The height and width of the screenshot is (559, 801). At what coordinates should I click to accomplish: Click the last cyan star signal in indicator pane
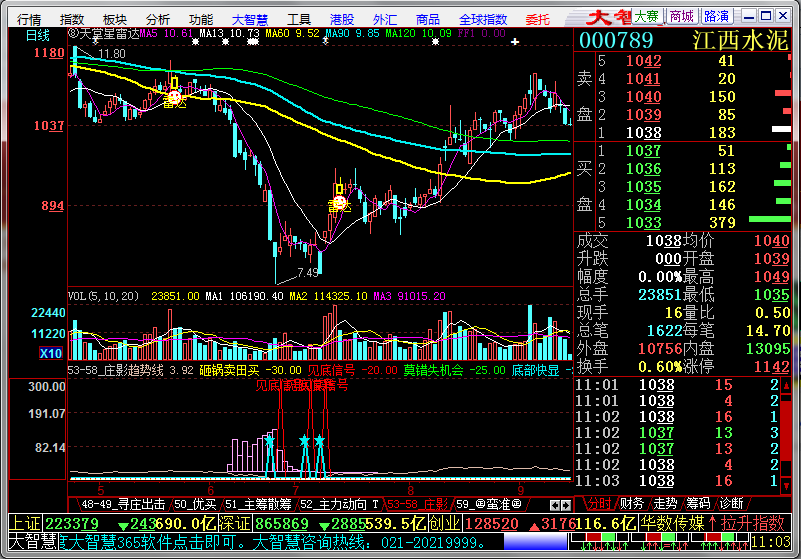[x=319, y=440]
